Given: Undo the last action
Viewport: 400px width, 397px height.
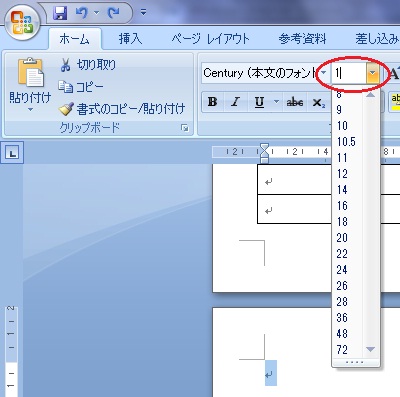Looking at the screenshot, I should pyautogui.click(x=82, y=13).
